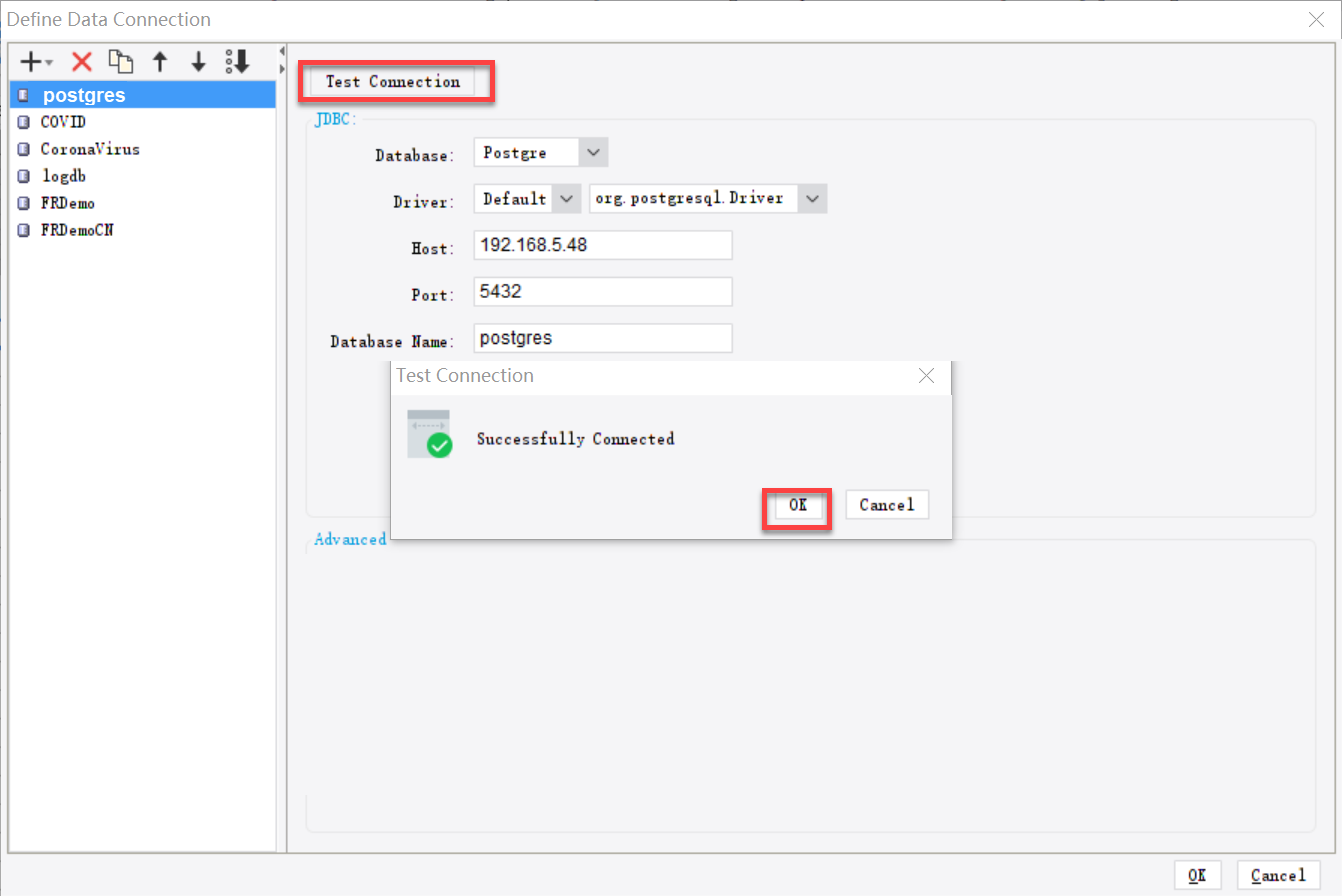Confirm Successfully Connected with OK
Screen dimensions: 1342x896
(x=796, y=505)
